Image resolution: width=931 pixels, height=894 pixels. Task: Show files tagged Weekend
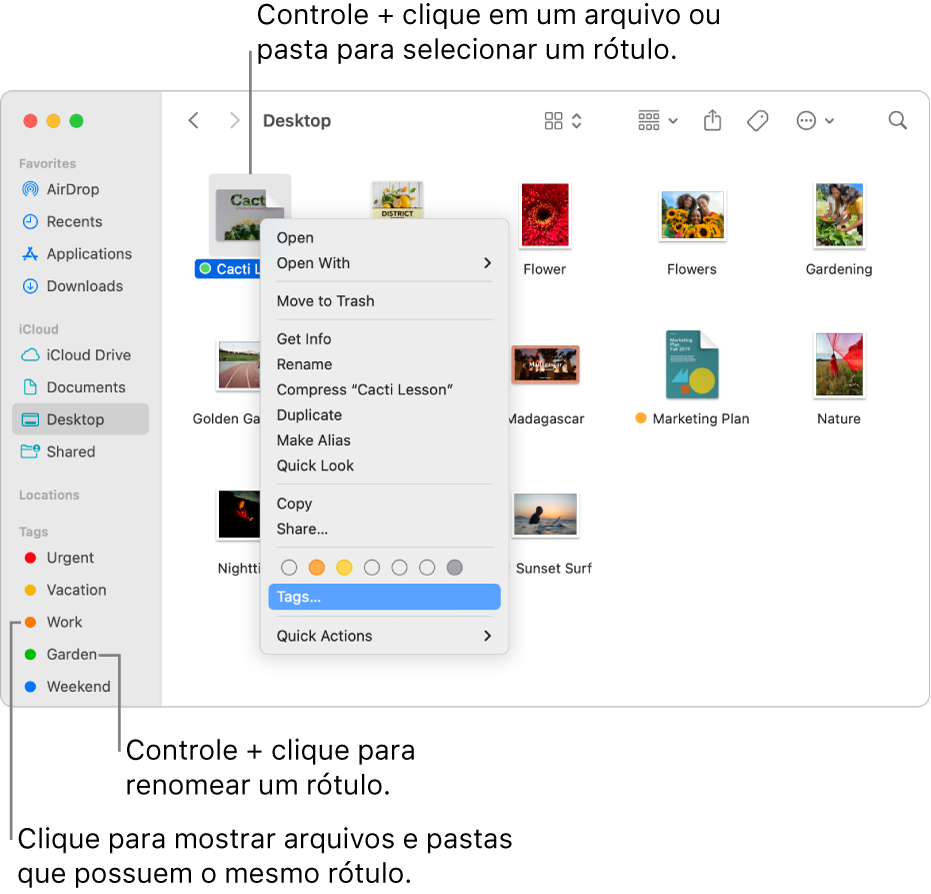point(80,687)
